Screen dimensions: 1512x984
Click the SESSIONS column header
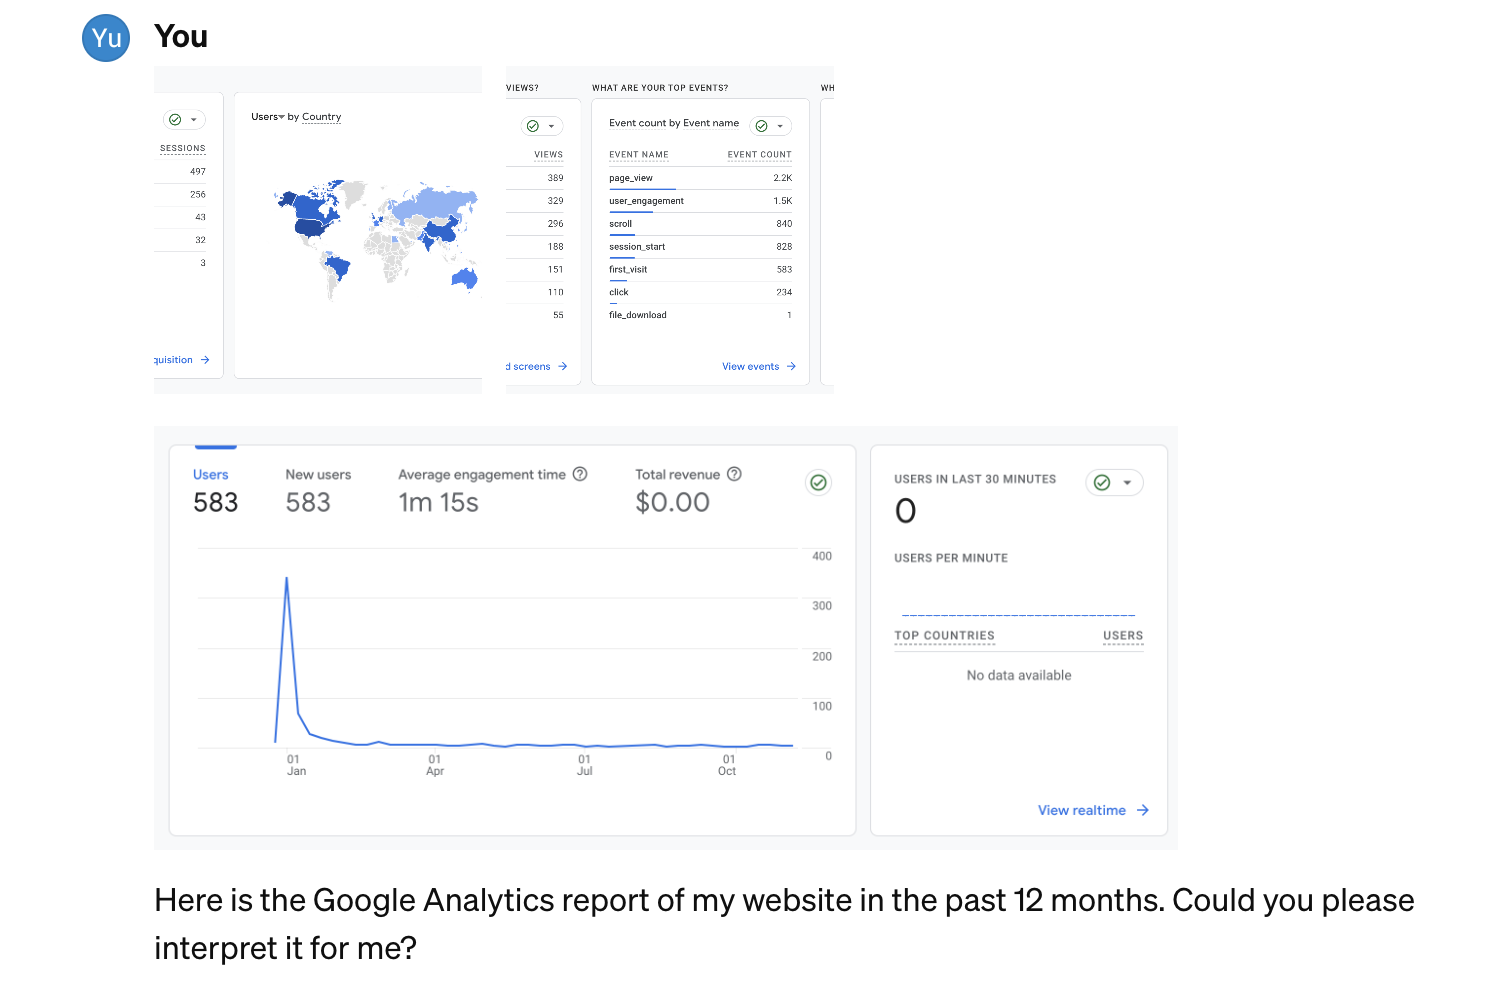tap(183, 148)
